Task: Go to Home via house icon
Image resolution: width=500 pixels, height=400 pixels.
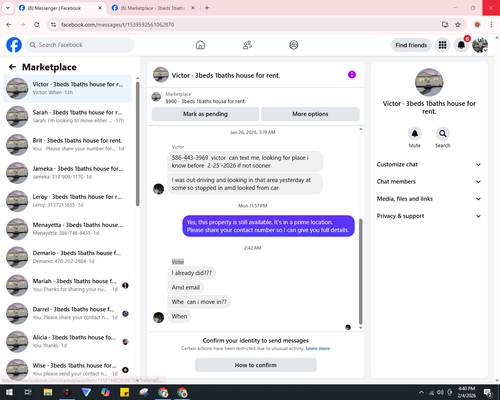Action: 200,45
